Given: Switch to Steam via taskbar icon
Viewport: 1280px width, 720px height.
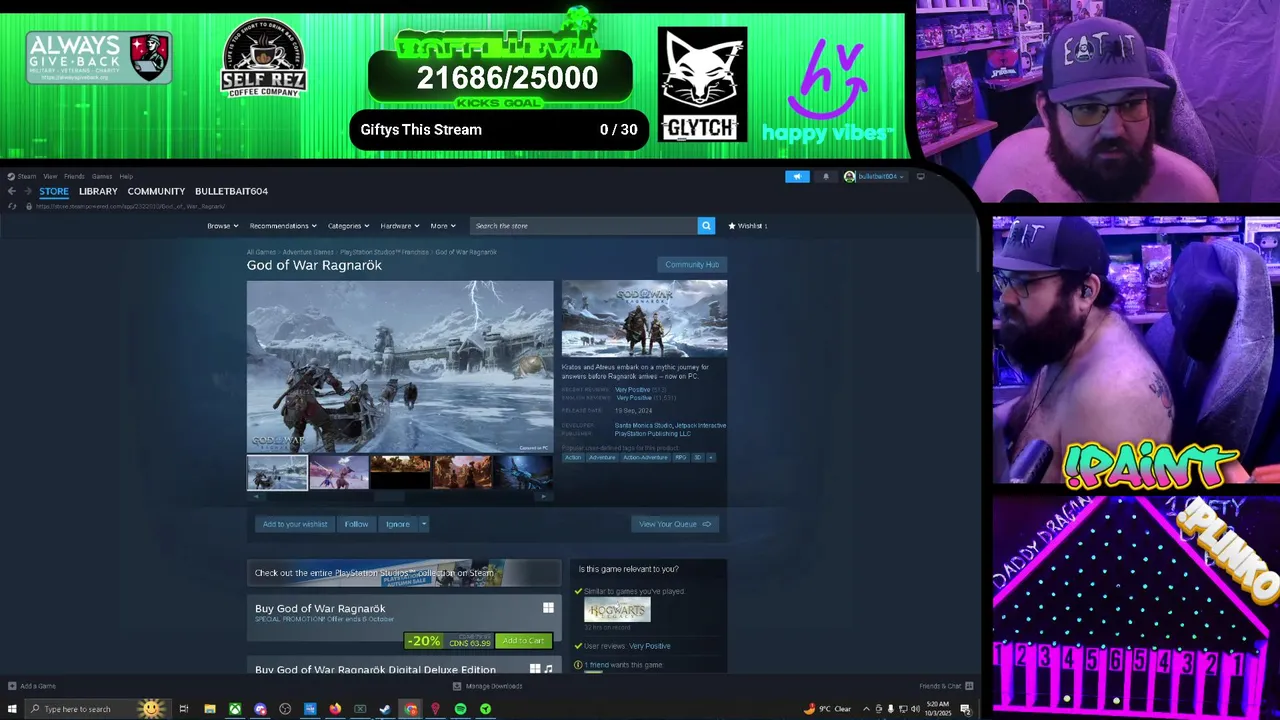Looking at the screenshot, I should coord(385,709).
